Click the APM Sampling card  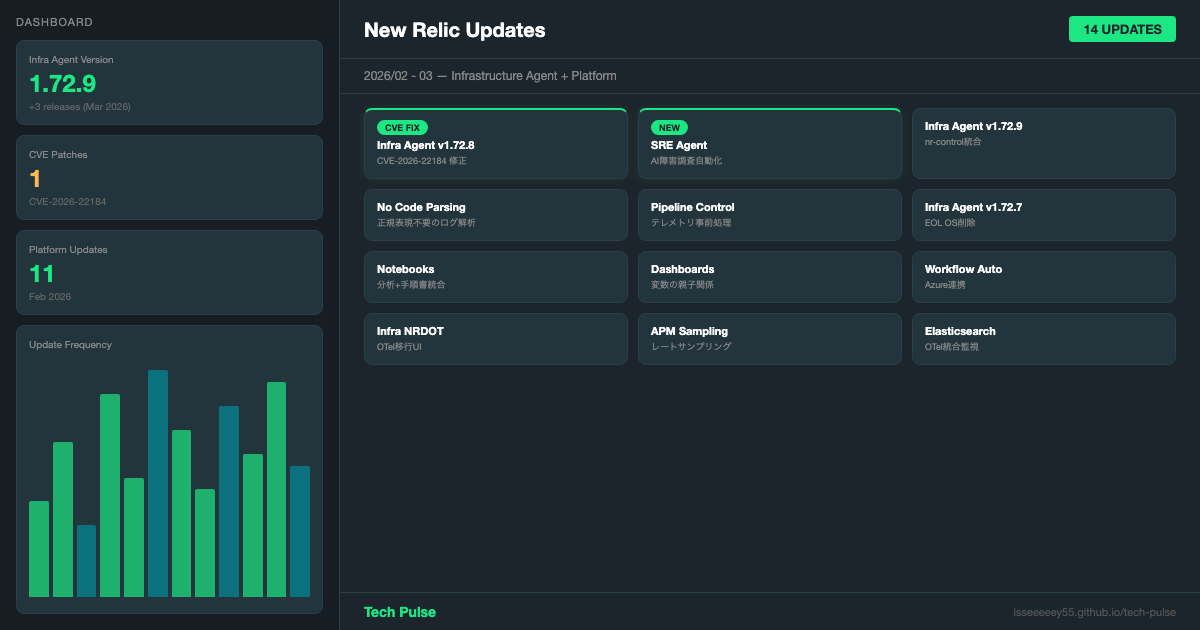tap(769, 339)
